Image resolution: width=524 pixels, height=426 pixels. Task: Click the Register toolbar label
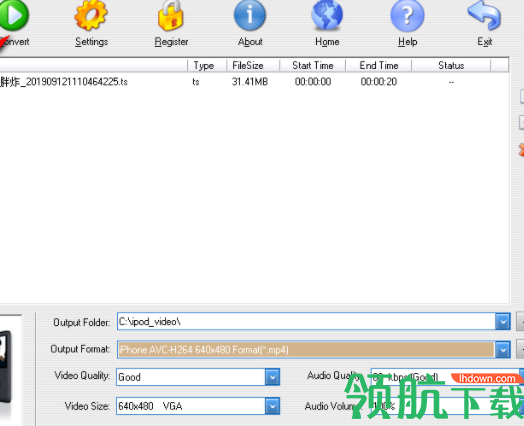(171, 42)
